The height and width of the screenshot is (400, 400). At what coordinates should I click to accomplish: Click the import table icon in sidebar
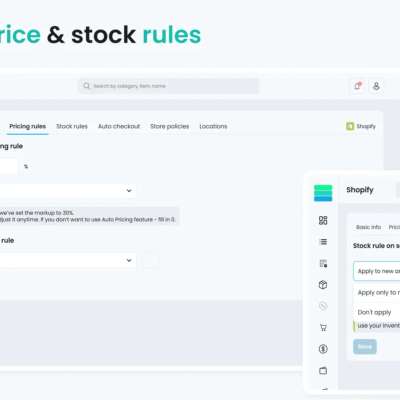[323, 263]
